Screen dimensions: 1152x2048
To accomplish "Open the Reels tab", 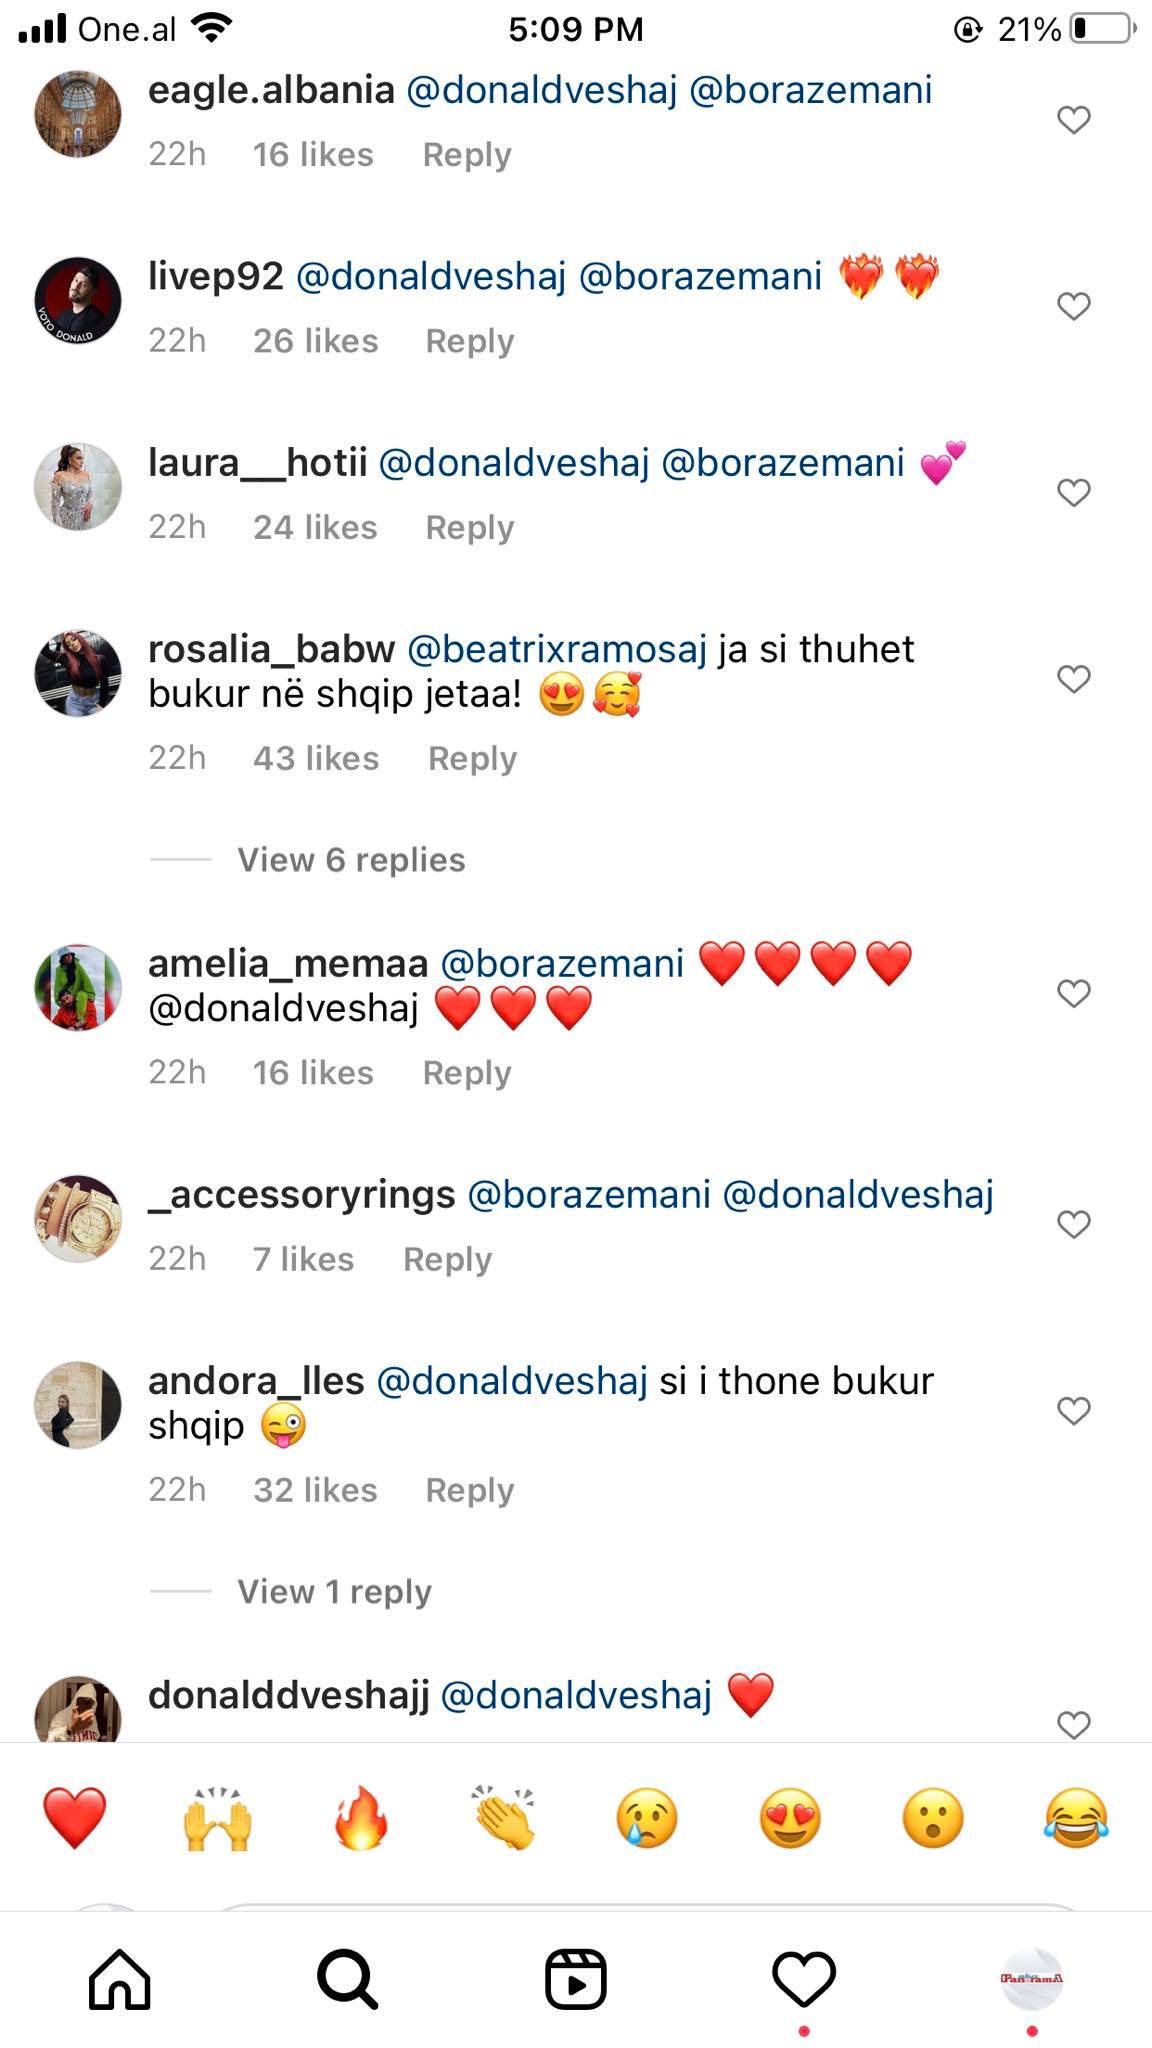I will pyautogui.click(x=575, y=1978).
